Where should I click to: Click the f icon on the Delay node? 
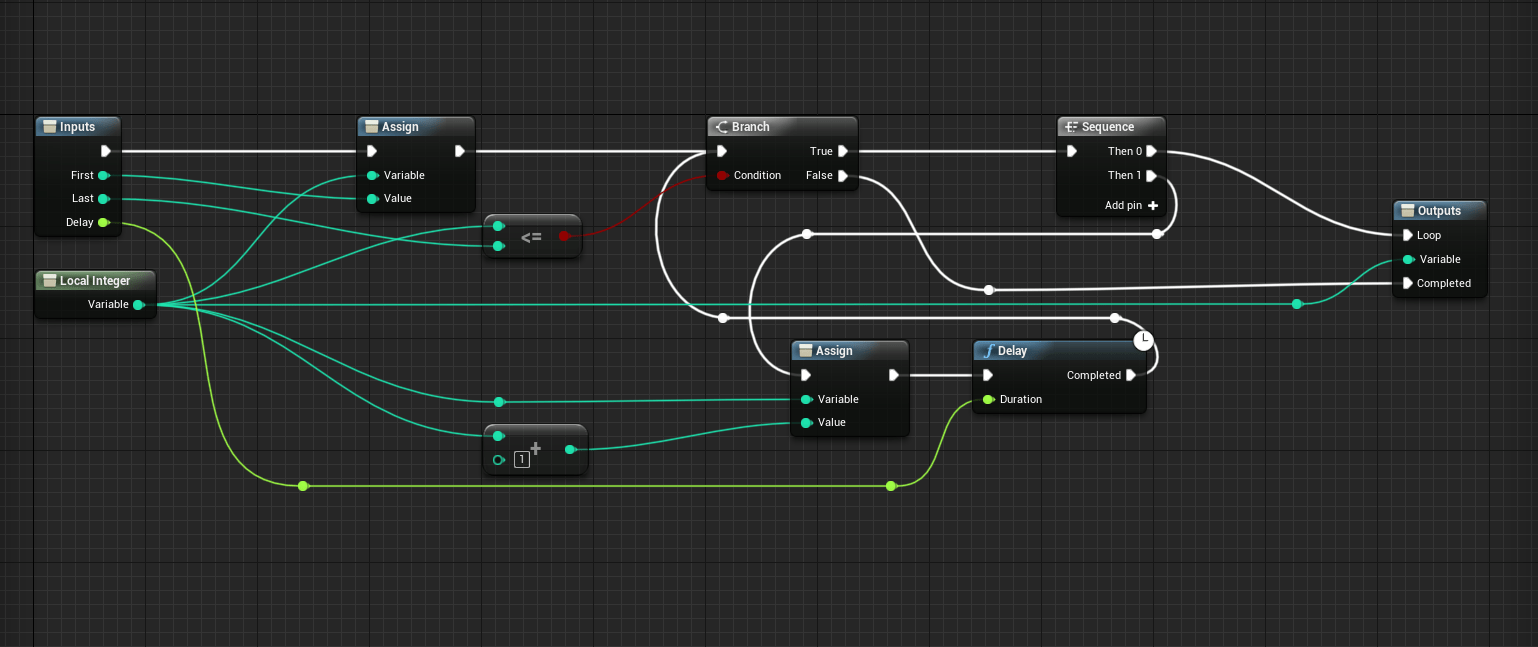tap(988, 350)
